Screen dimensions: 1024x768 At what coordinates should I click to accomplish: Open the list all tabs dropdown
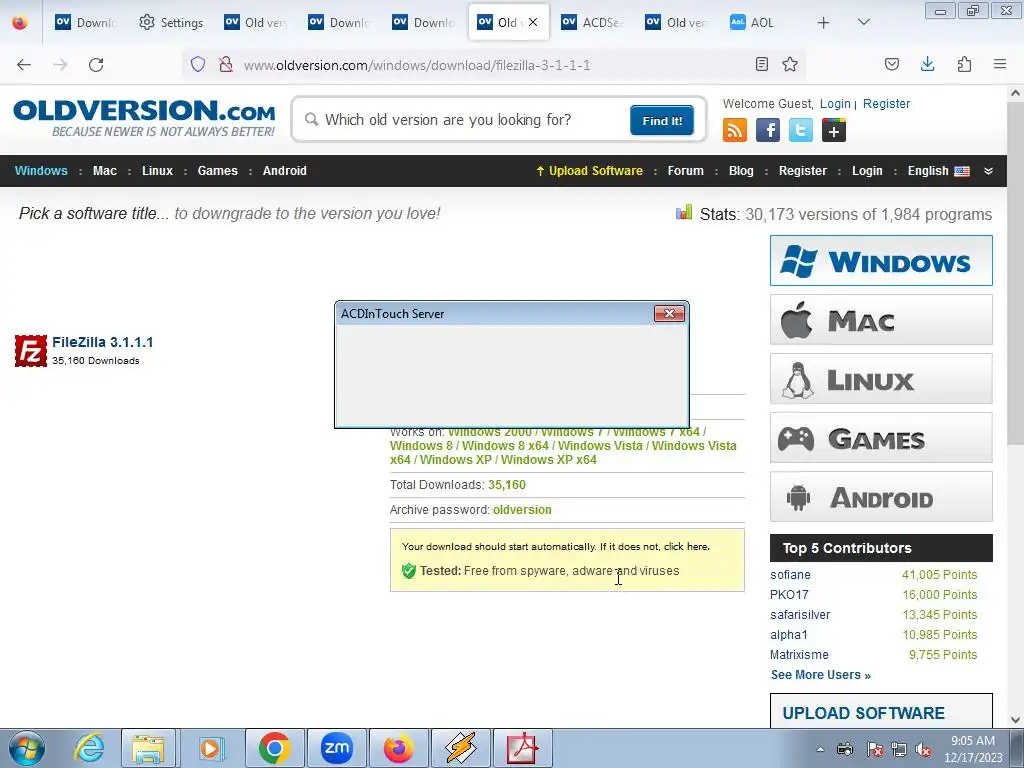pos(863,23)
